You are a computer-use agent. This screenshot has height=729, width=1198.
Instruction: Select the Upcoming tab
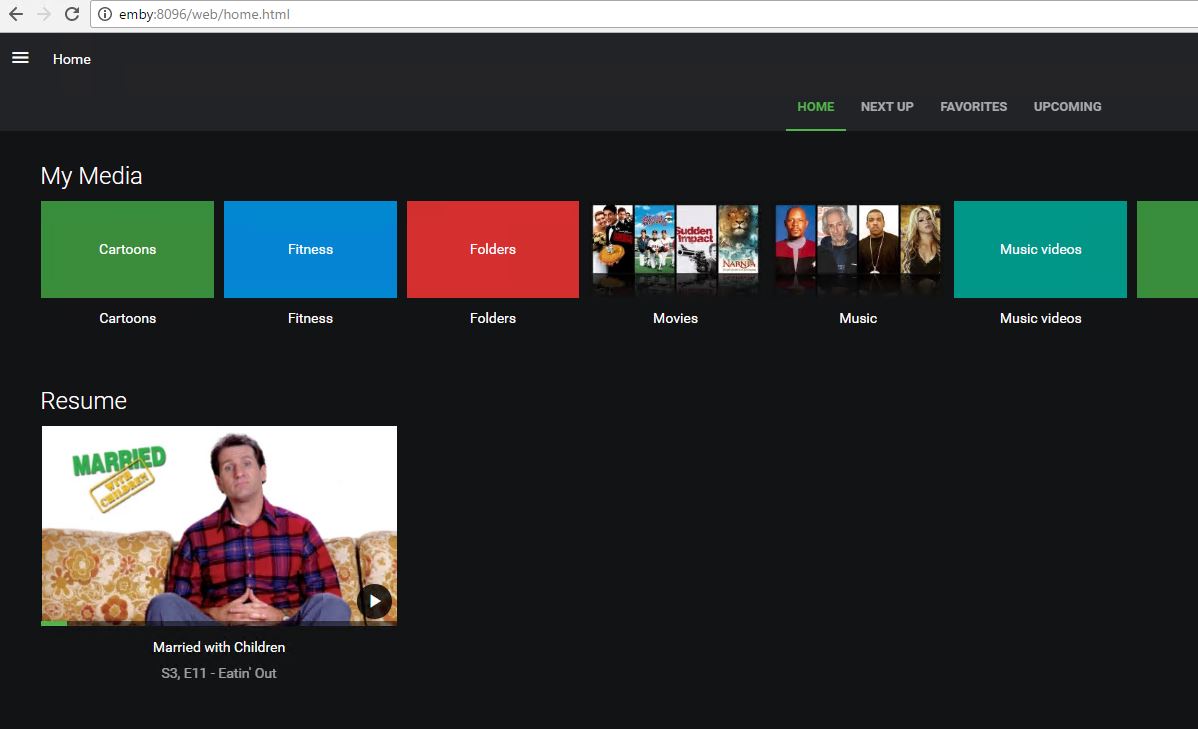click(1067, 107)
